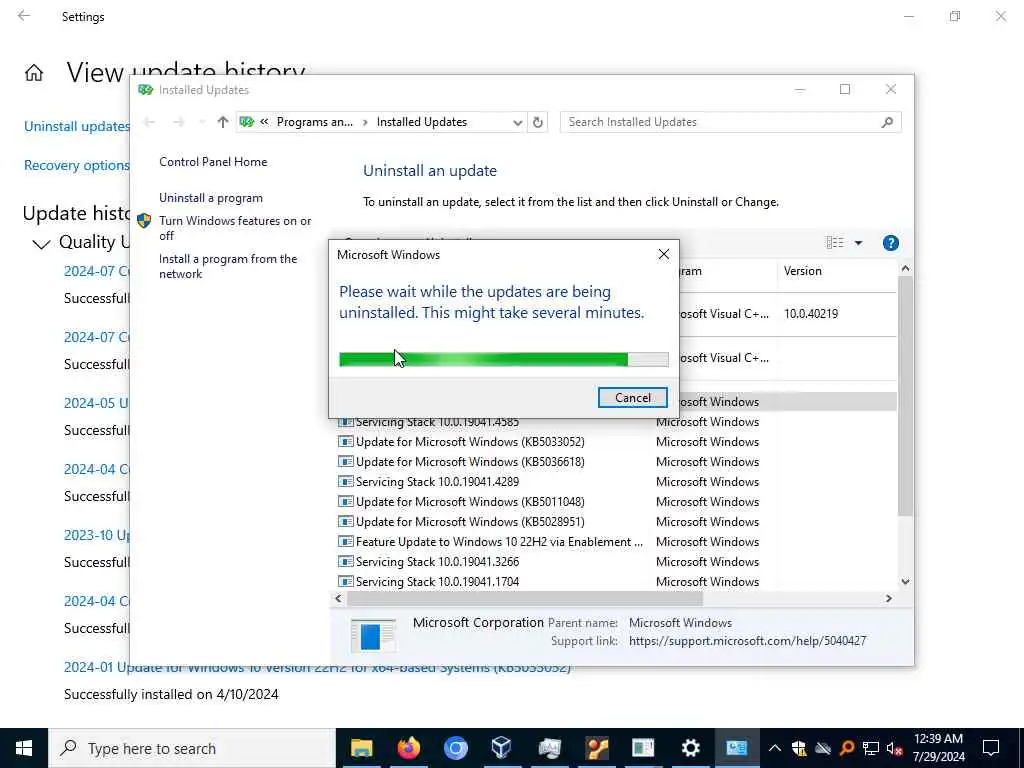1024x768 pixels.
Task: Open the address bar history dropdown
Action: click(x=517, y=123)
